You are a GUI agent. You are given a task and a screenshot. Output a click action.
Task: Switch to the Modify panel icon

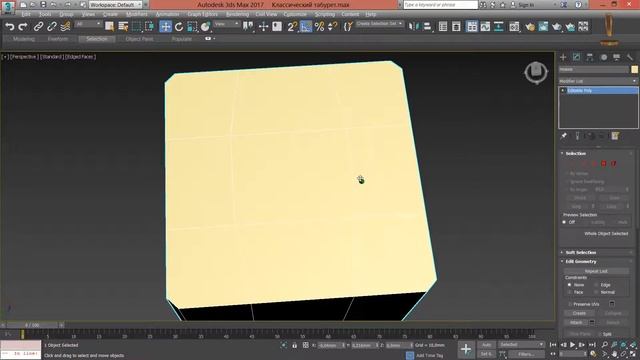pyautogui.click(x=576, y=57)
